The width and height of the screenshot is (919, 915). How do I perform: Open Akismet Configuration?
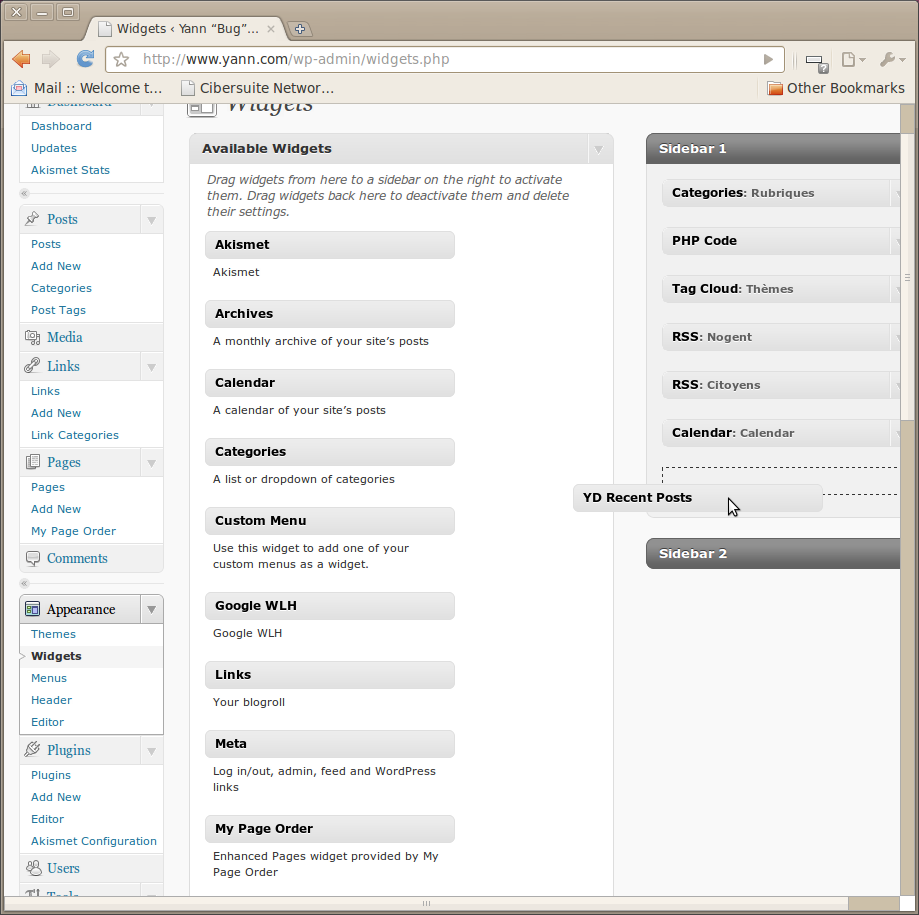pos(94,841)
